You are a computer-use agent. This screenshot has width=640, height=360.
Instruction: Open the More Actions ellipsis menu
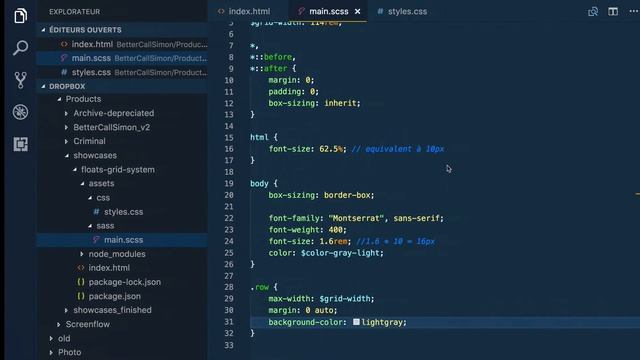click(633, 11)
